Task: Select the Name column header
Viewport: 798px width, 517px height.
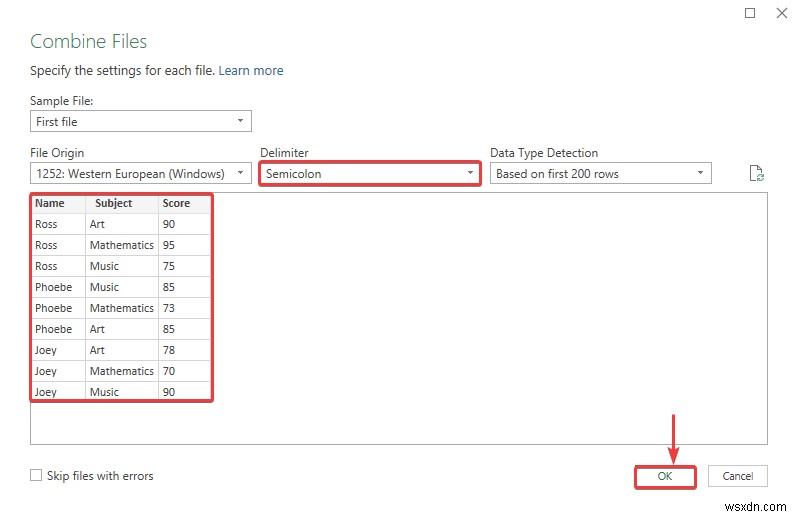Action: pyautogui.click(x=58, y=203)
